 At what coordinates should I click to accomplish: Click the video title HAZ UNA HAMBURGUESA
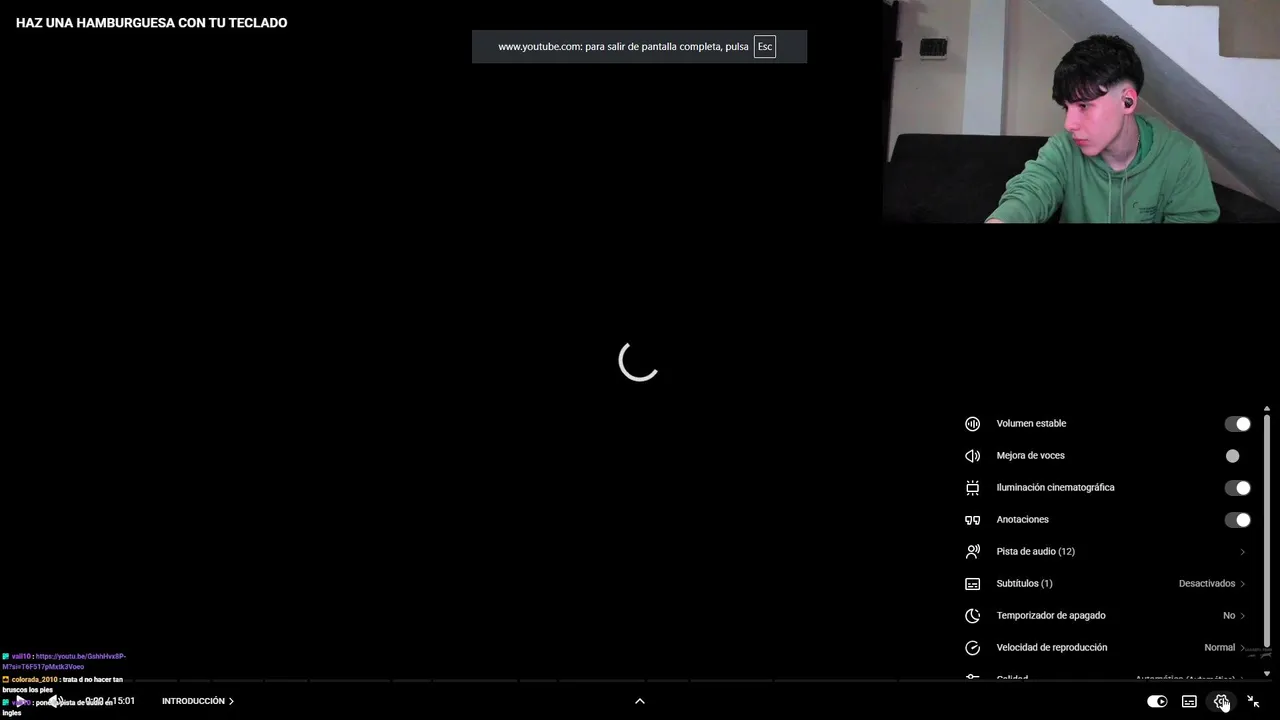pyautogui.click(x=151, y=23)
